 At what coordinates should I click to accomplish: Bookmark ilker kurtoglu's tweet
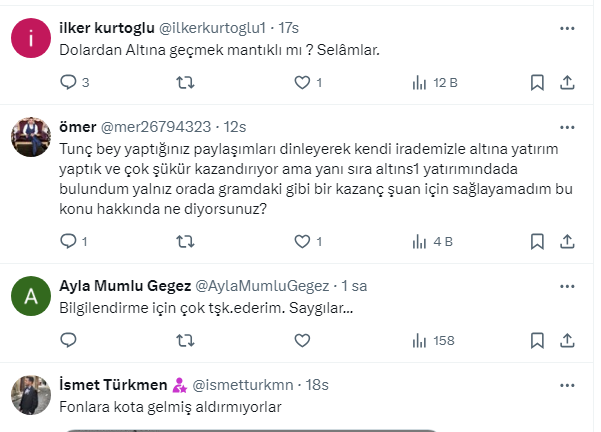tap(536, 83)
